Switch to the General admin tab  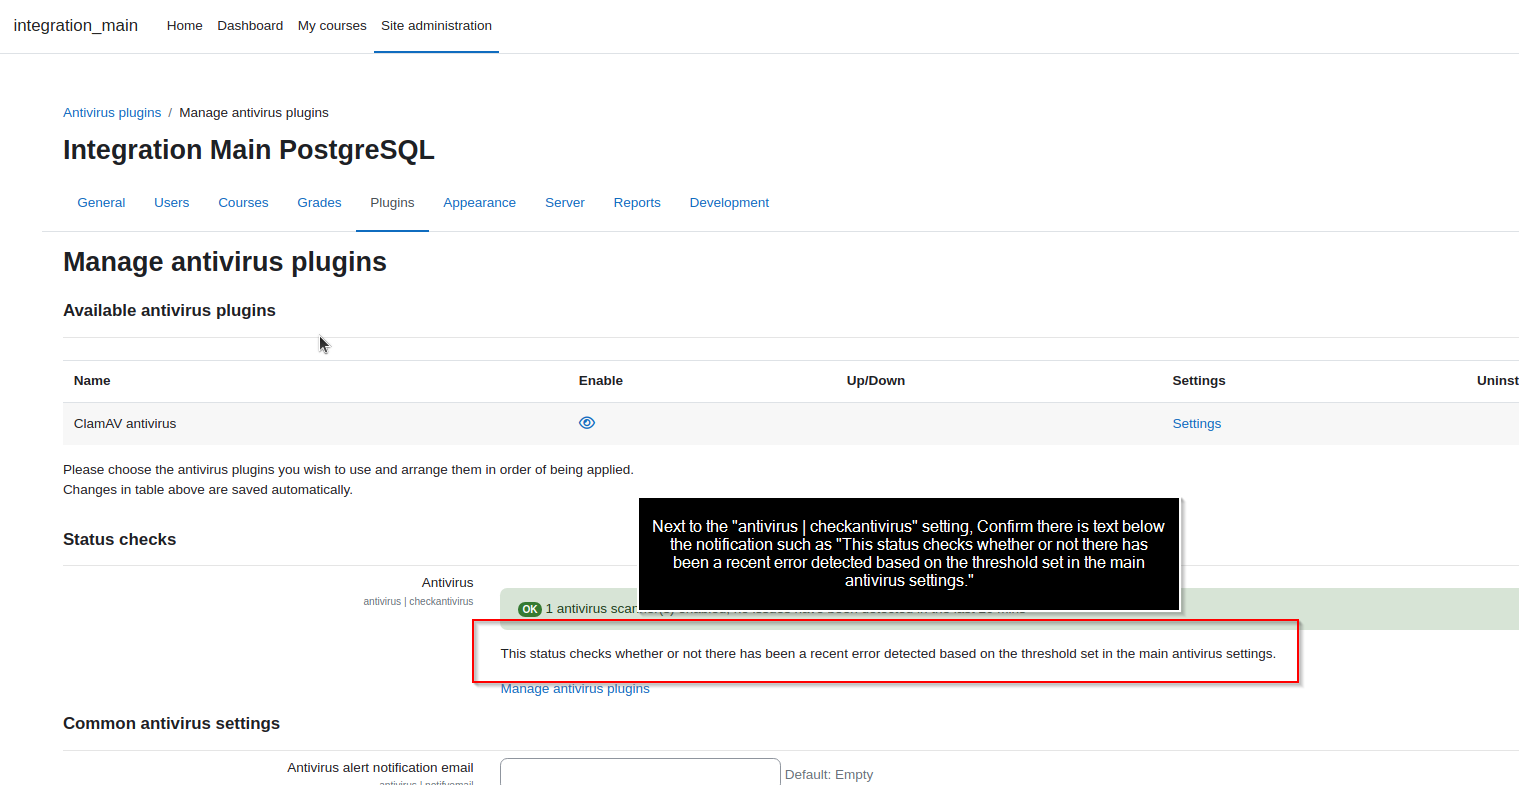(x=101, y=203)
